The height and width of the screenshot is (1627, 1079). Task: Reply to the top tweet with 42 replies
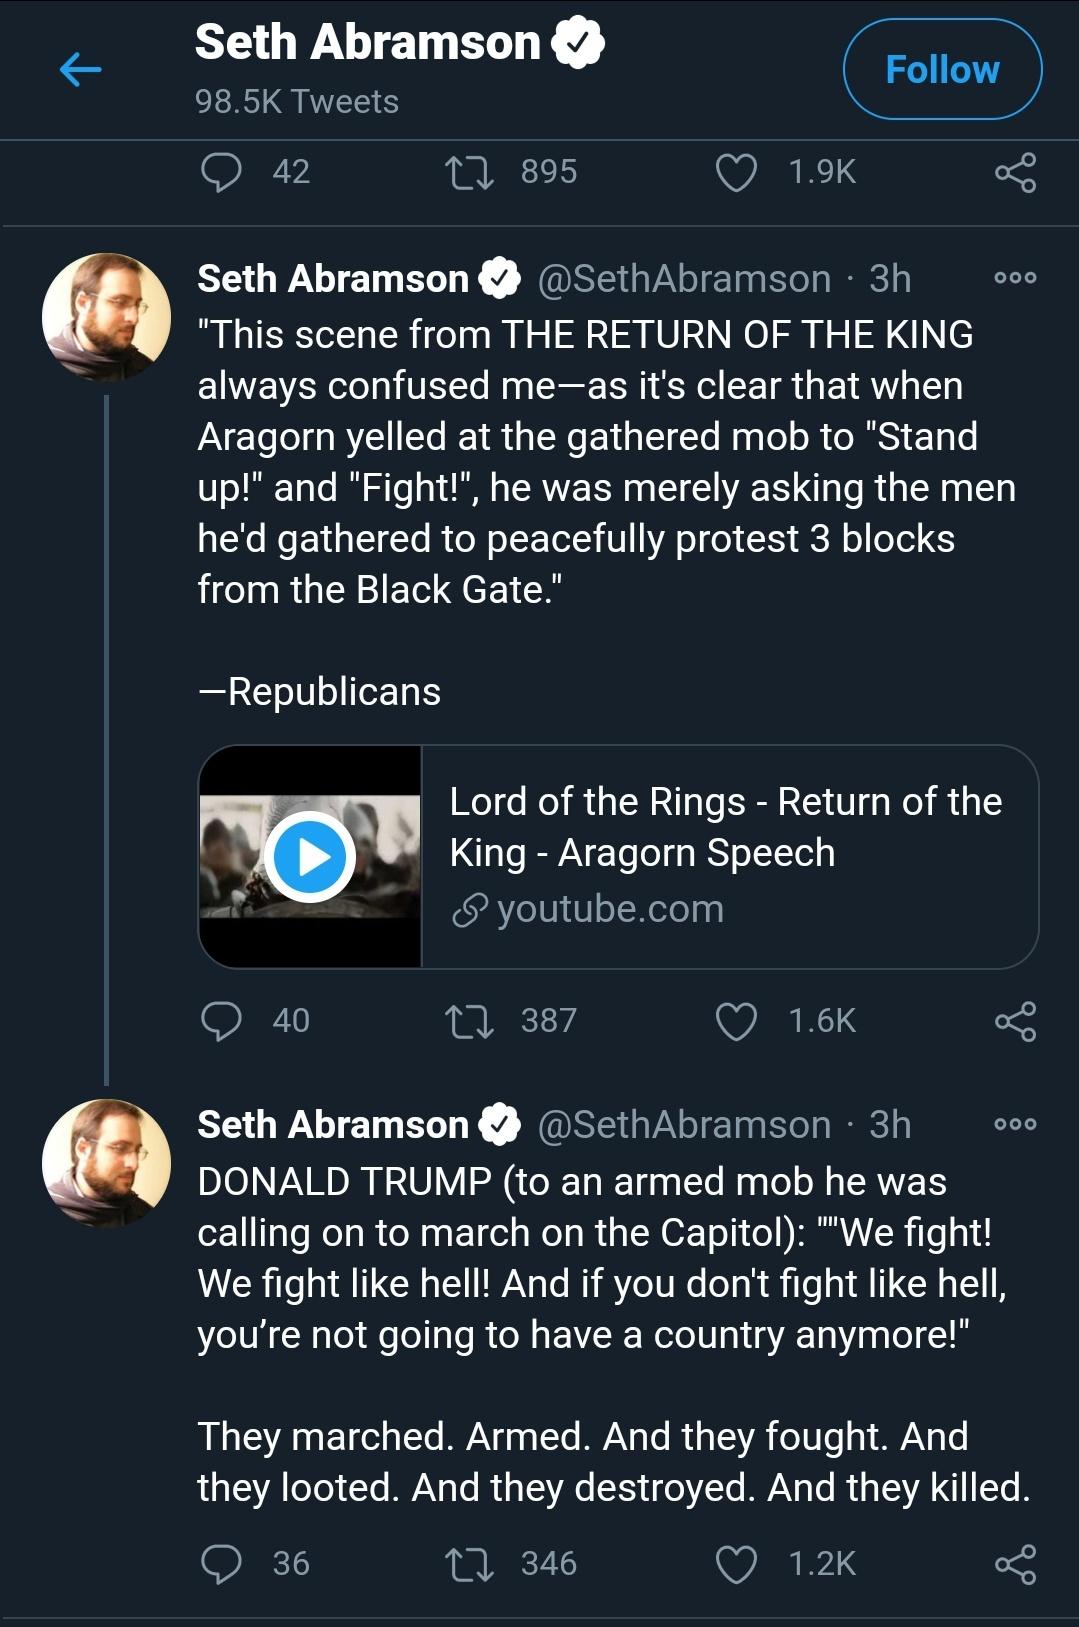(x=221, y=172)
